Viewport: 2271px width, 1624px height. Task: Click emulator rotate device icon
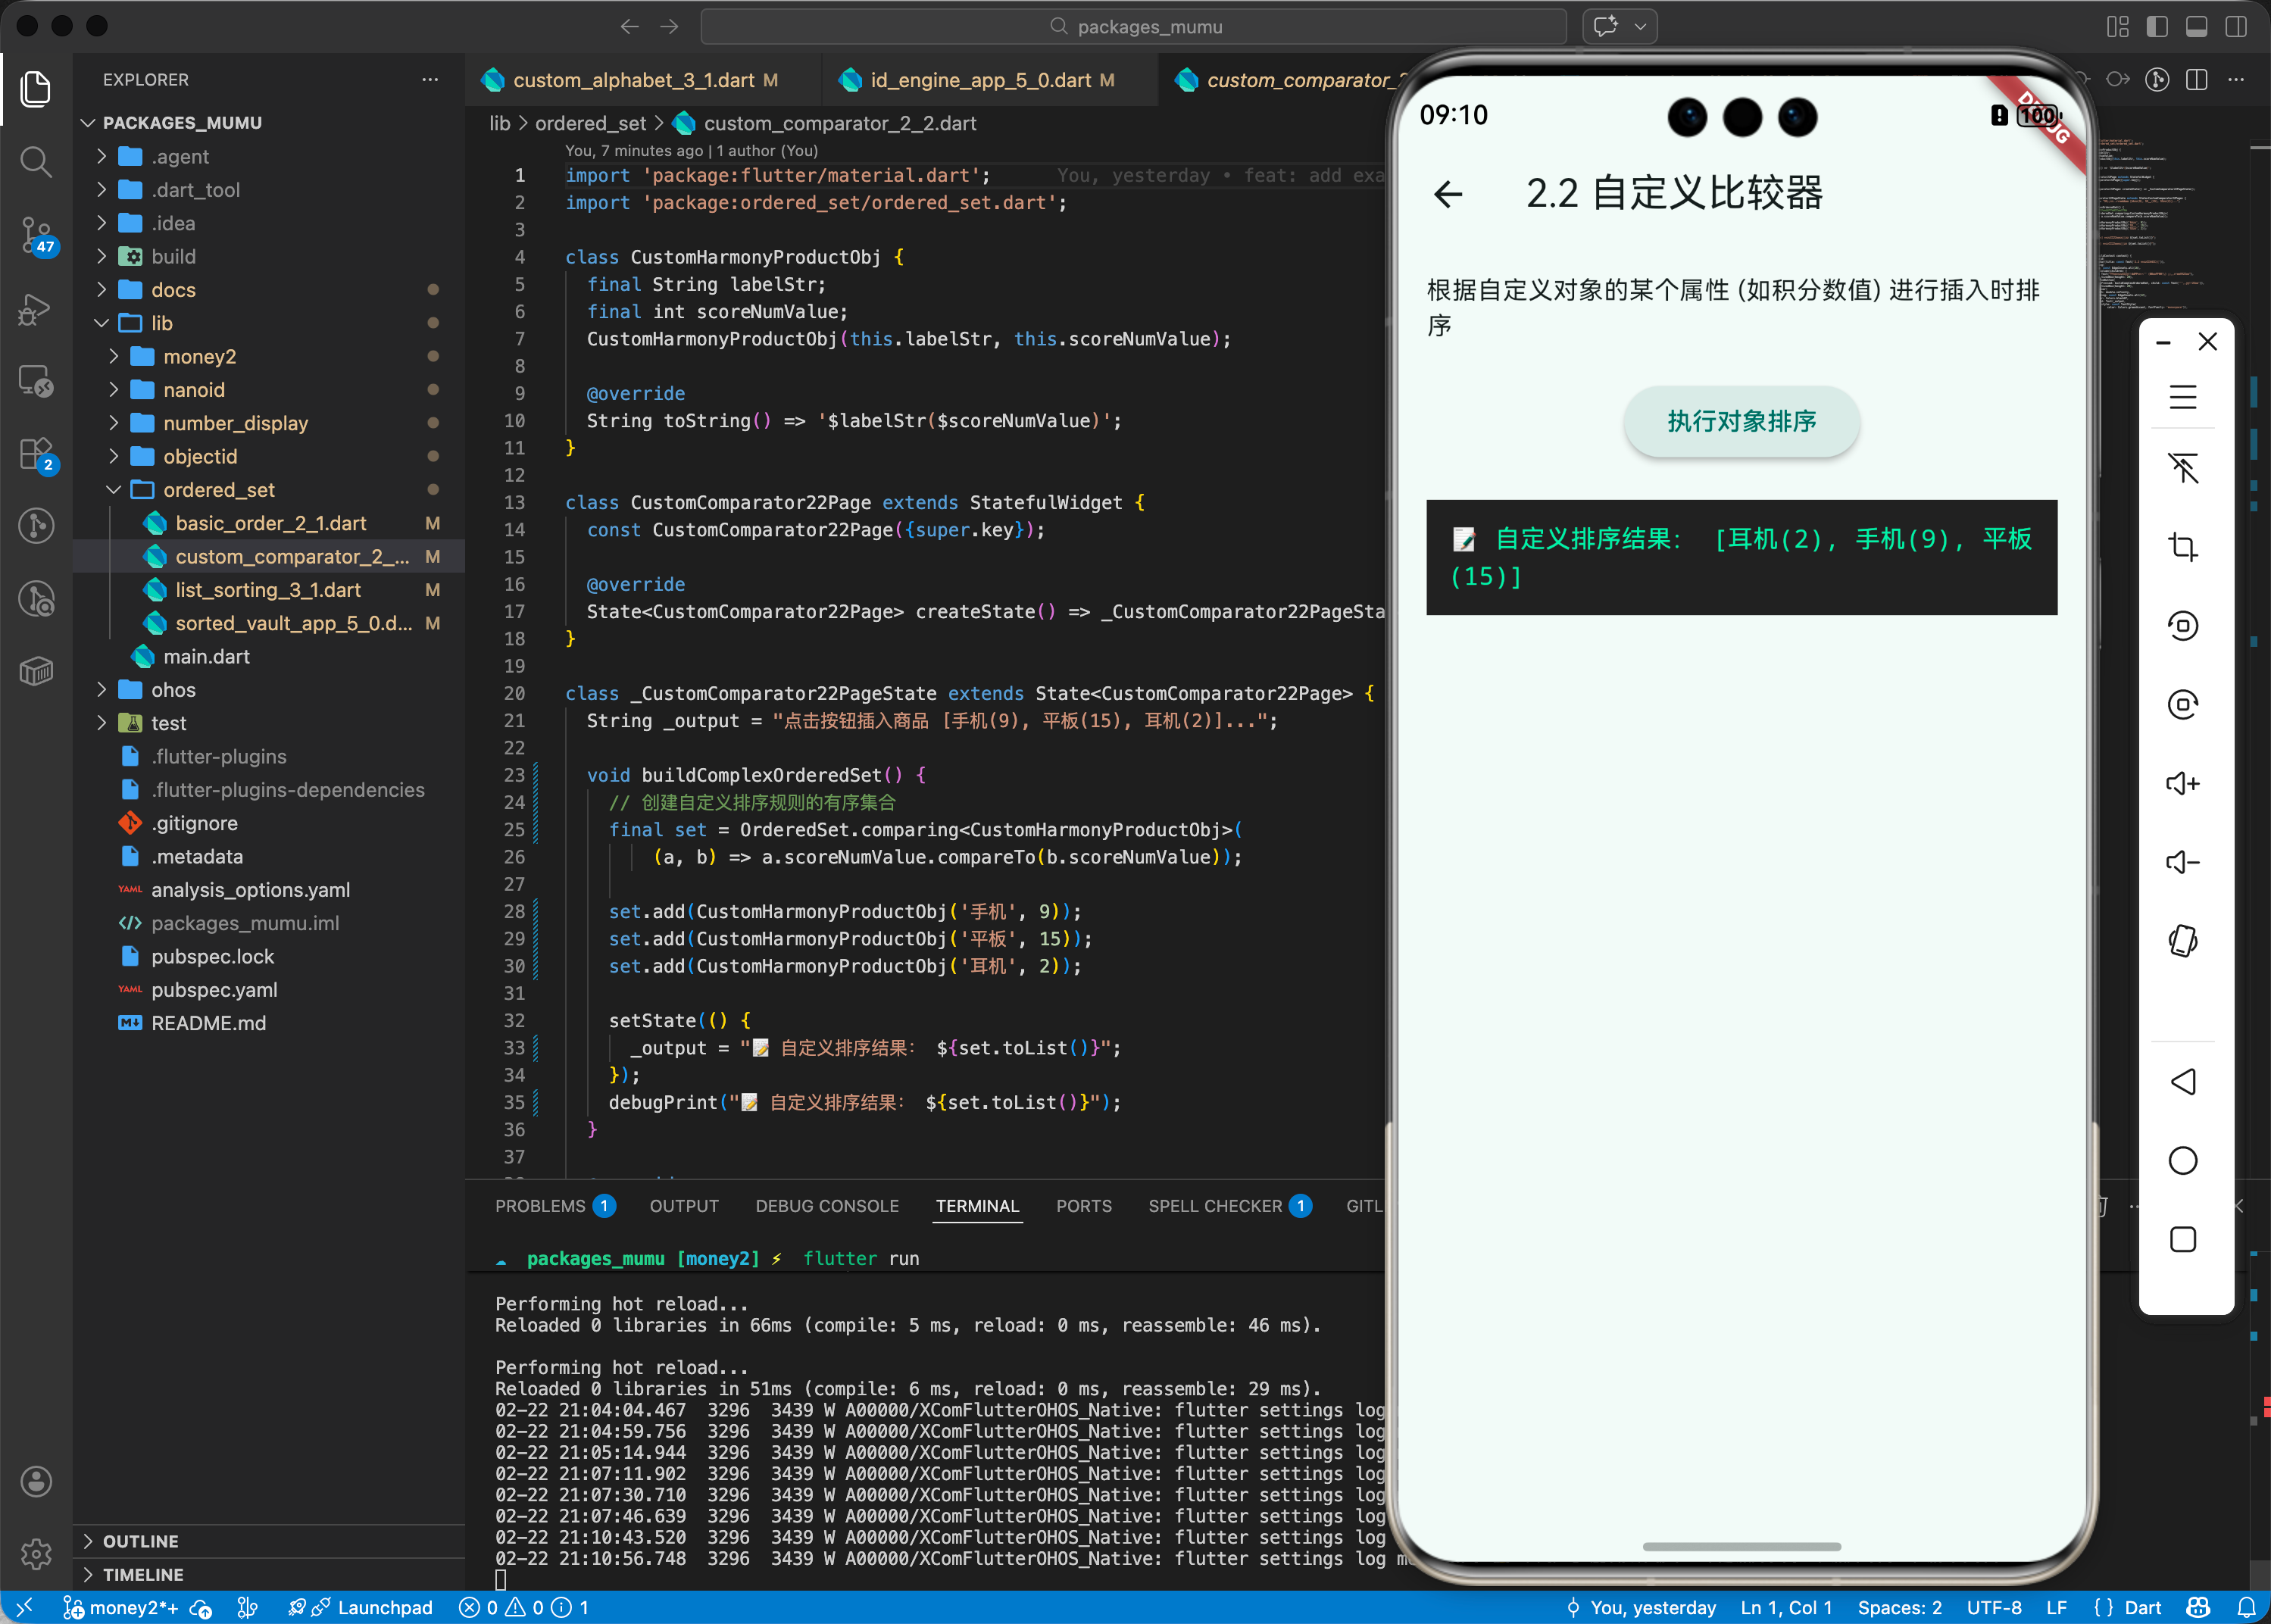2182,941
